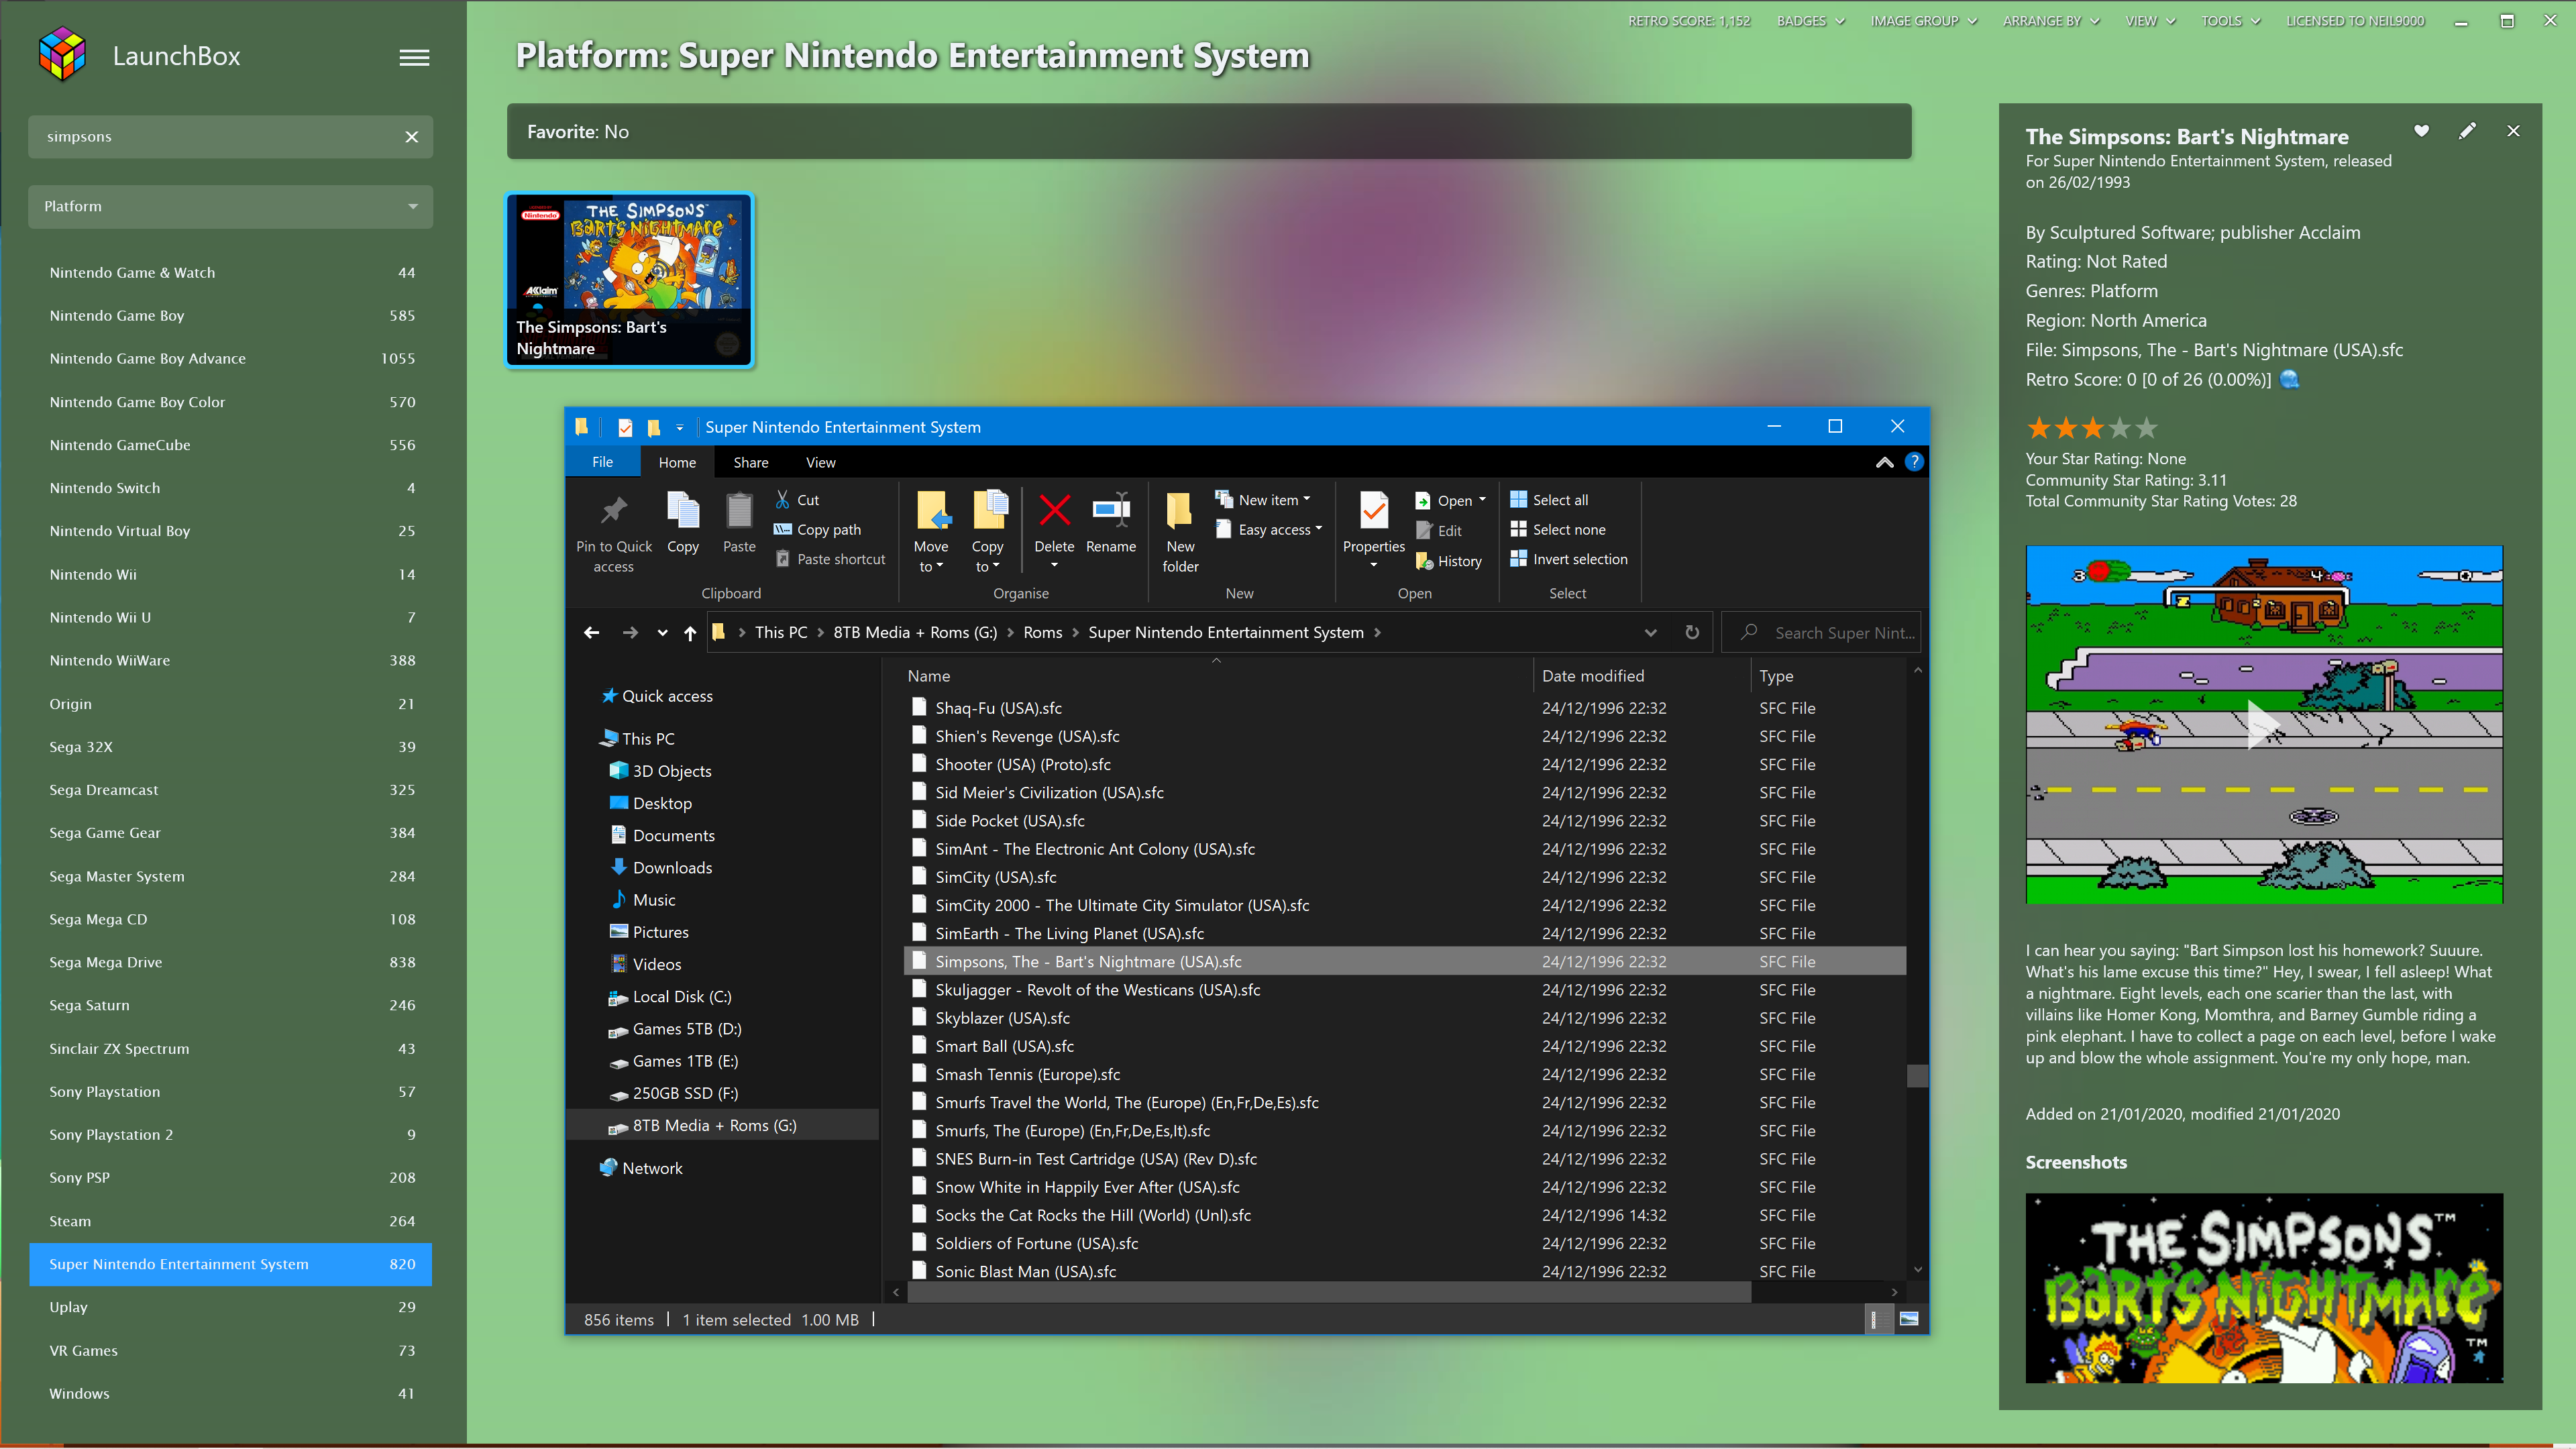Click Cut in the Clipboard group

click(798, 500)
